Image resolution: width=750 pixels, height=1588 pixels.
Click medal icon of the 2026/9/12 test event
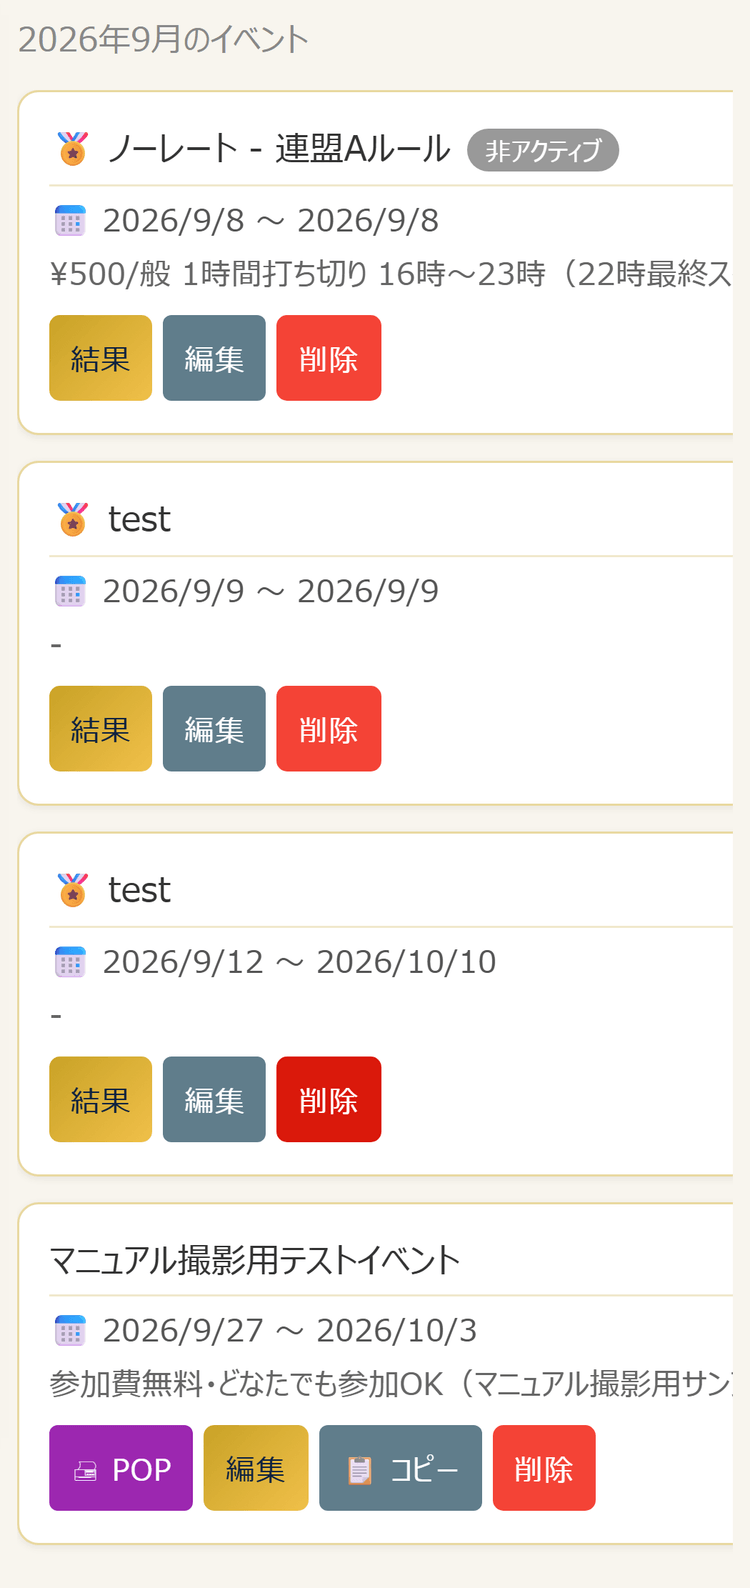click(x=73, y=890)
